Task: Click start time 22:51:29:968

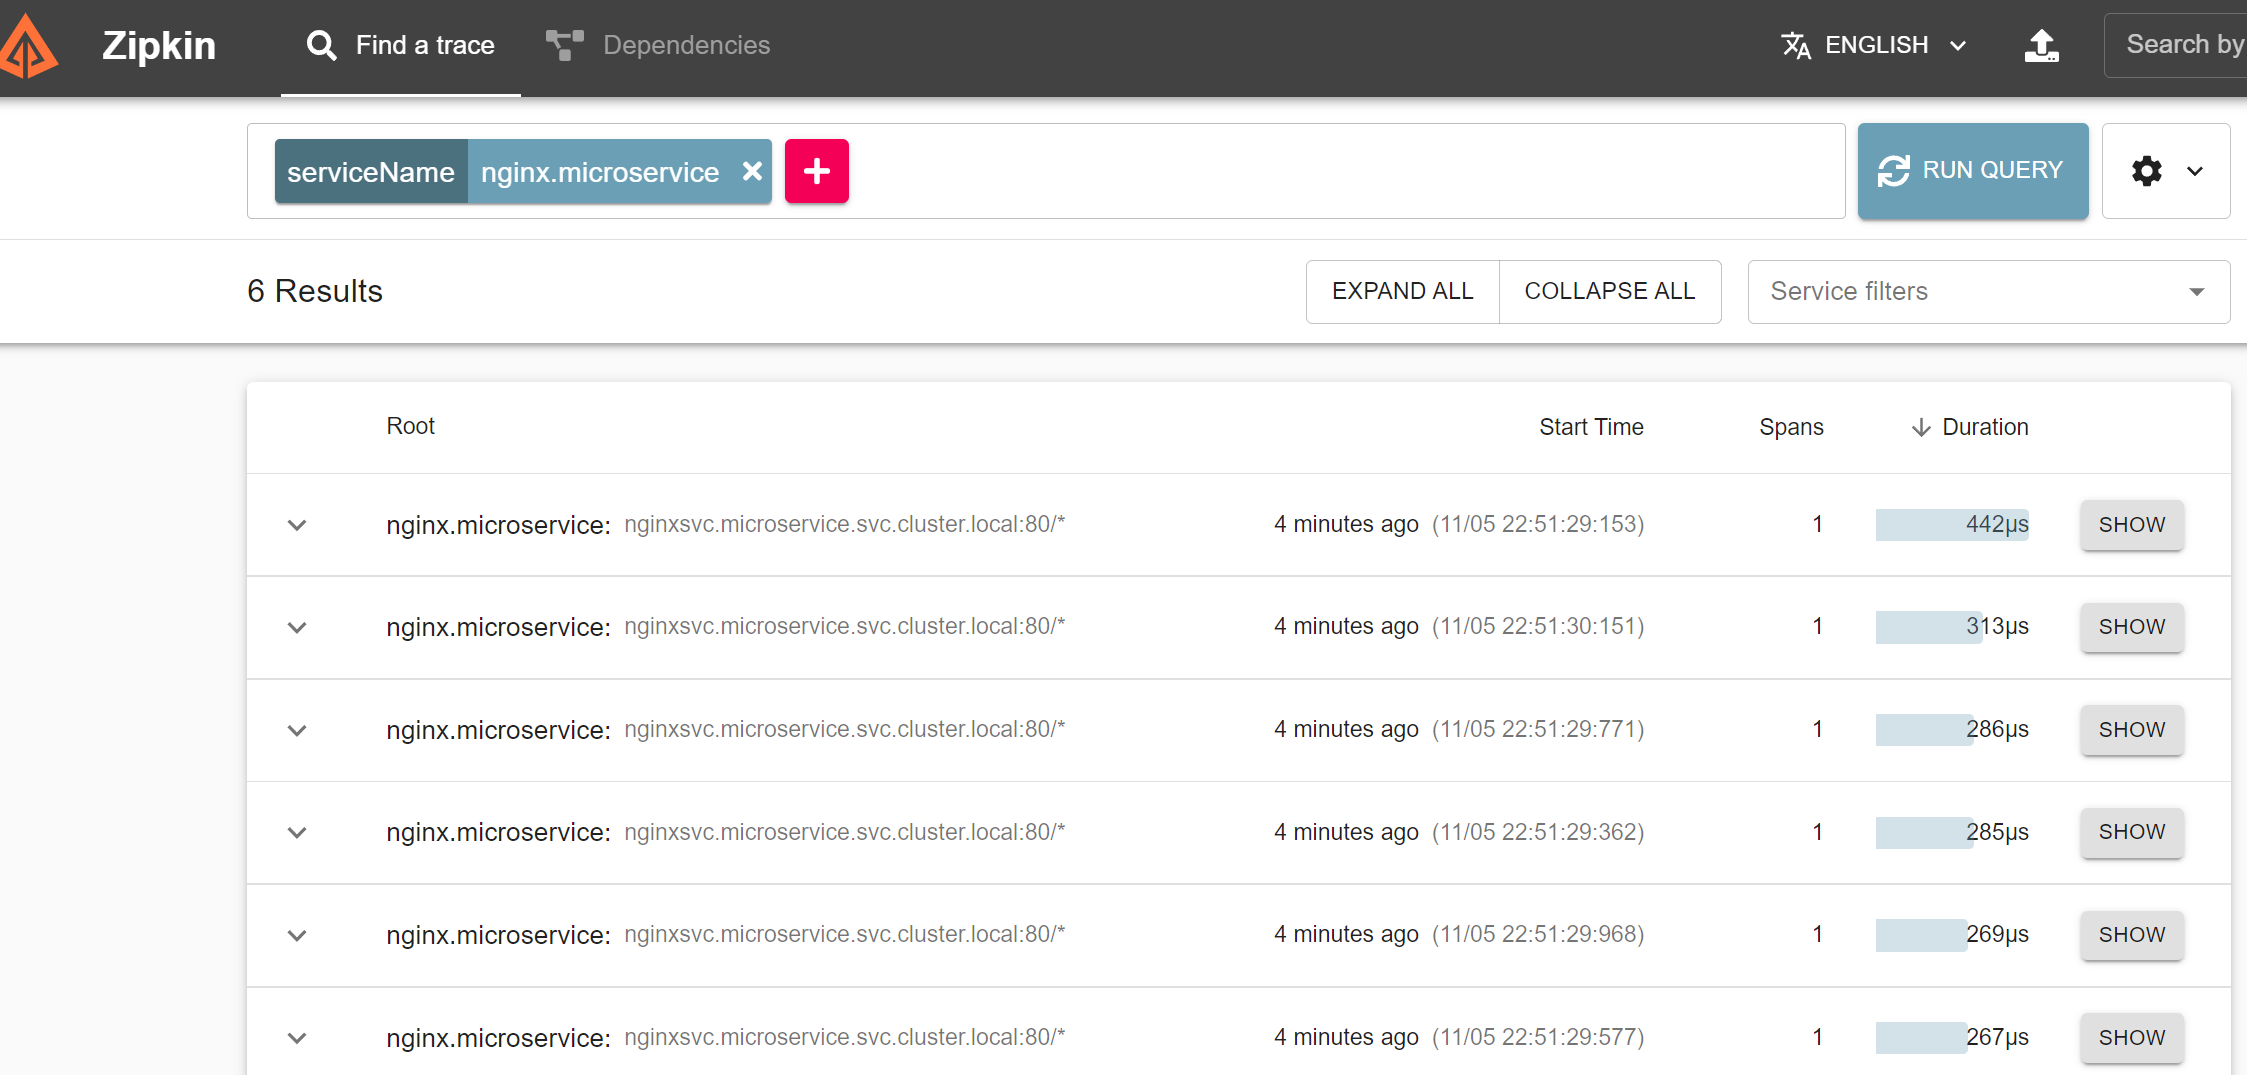Action: (x=1538, y=934)
